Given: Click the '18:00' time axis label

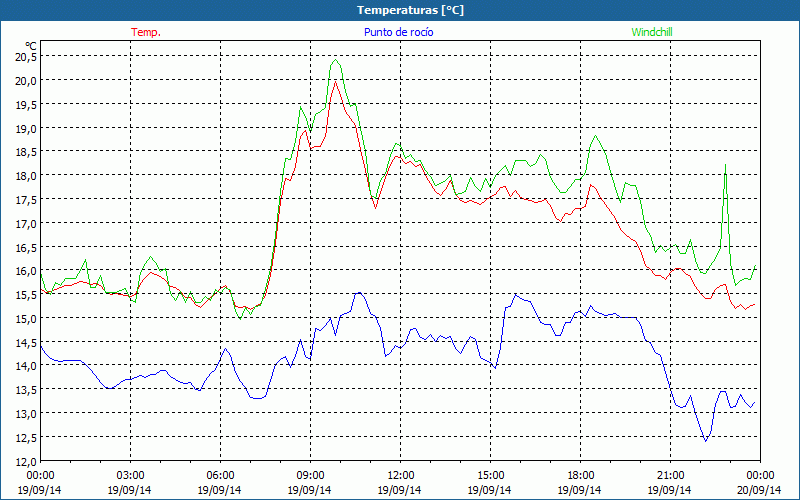Looking at the screenshot, I should (x=581, y=475).
